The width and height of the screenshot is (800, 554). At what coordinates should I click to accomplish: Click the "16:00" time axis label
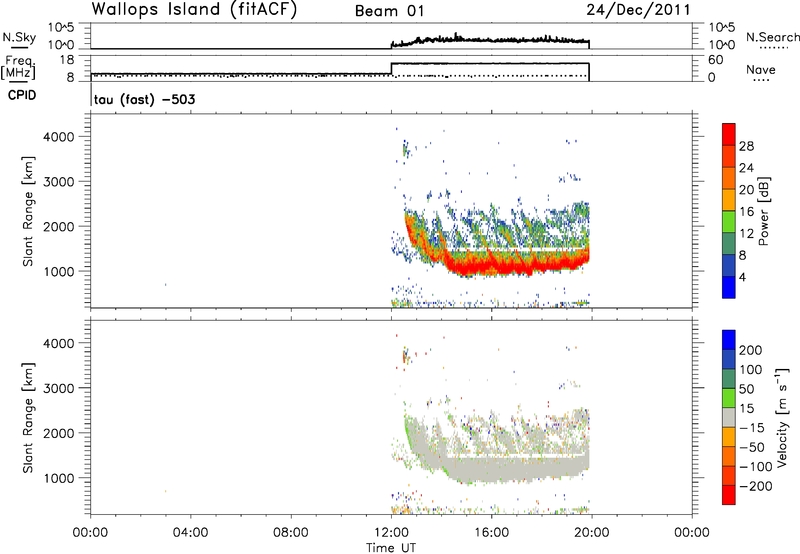pos(491,532)
